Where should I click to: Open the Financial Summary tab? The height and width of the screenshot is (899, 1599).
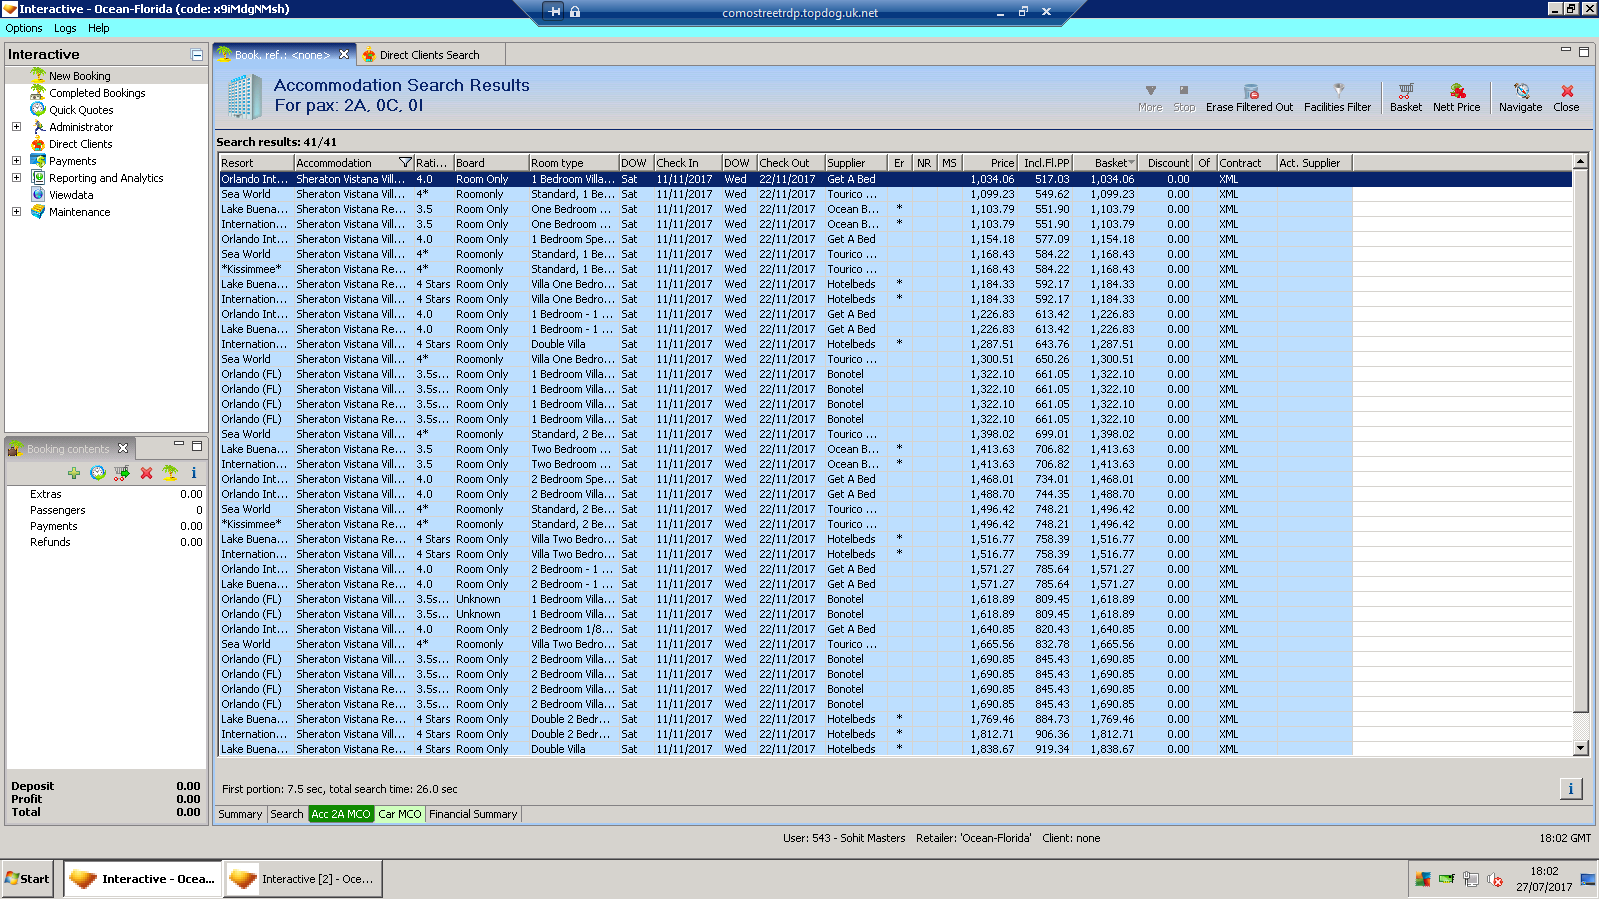pos(473,814)
